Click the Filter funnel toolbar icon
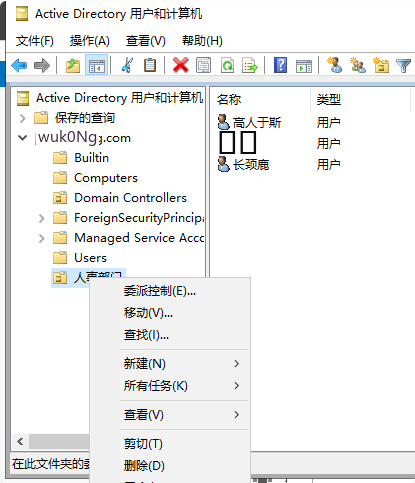Viewport: 415px width, 483px height. pyautogui.click(x=403, y=65)
